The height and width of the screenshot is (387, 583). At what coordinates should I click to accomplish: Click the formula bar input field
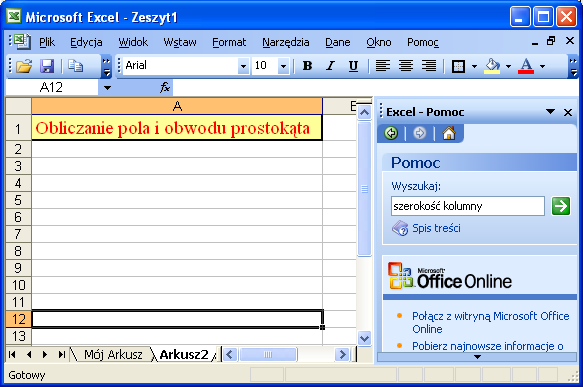click(376, 88)
